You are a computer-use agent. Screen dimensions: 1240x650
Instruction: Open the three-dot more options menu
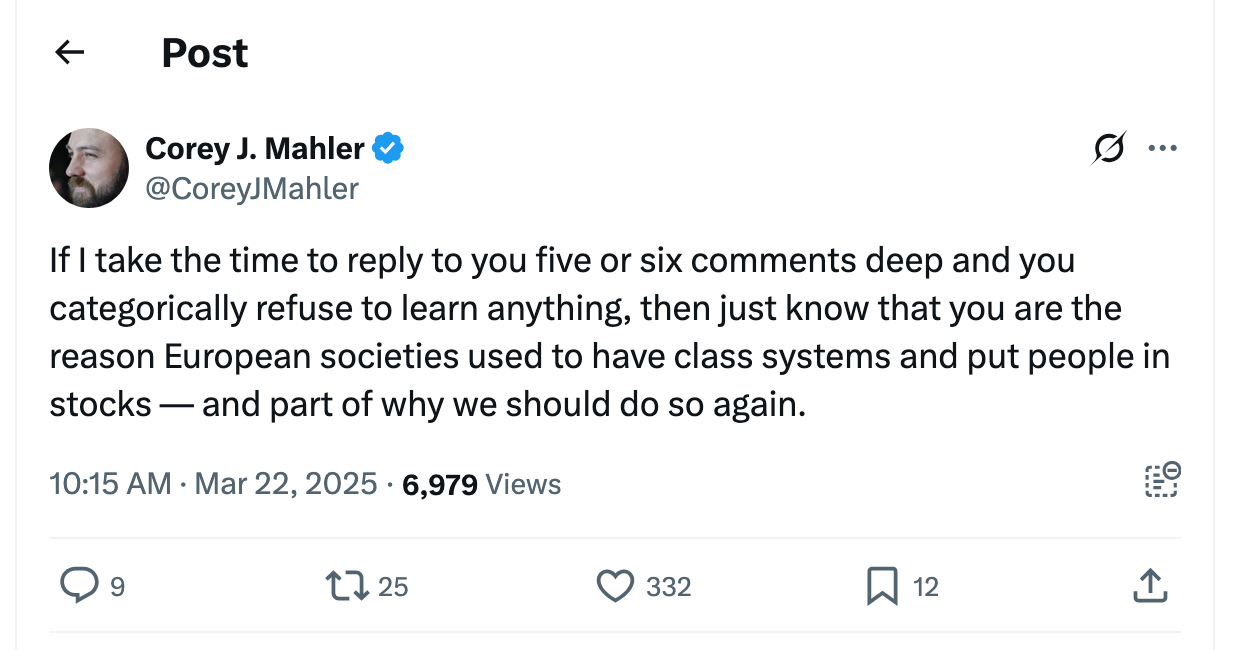1162,149
